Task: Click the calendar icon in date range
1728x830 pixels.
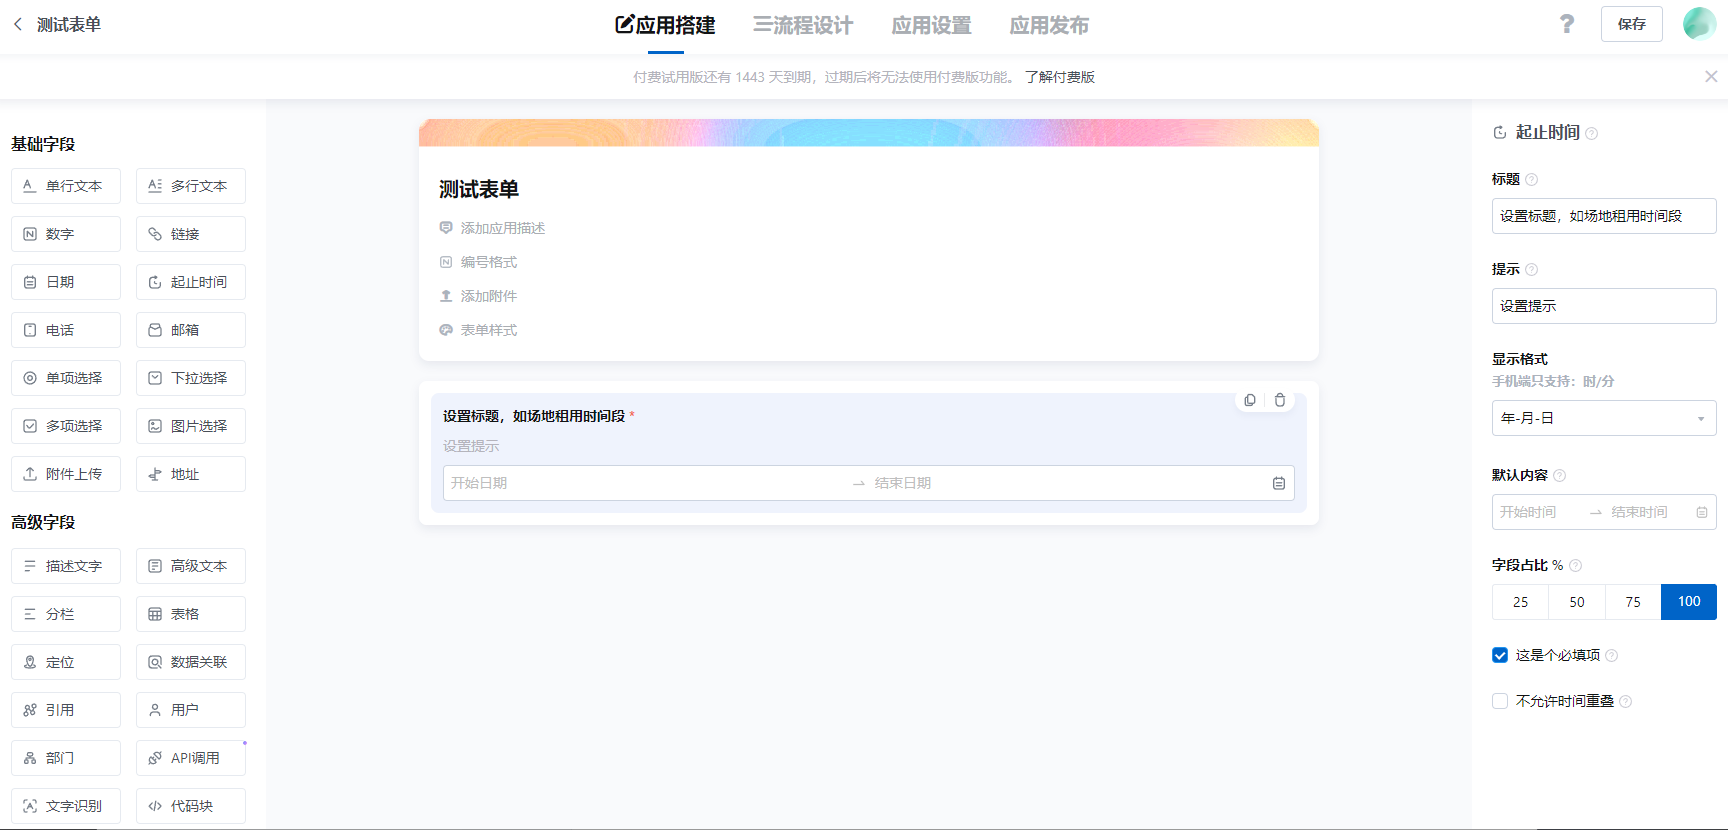Action: (x=1279, y=483)
